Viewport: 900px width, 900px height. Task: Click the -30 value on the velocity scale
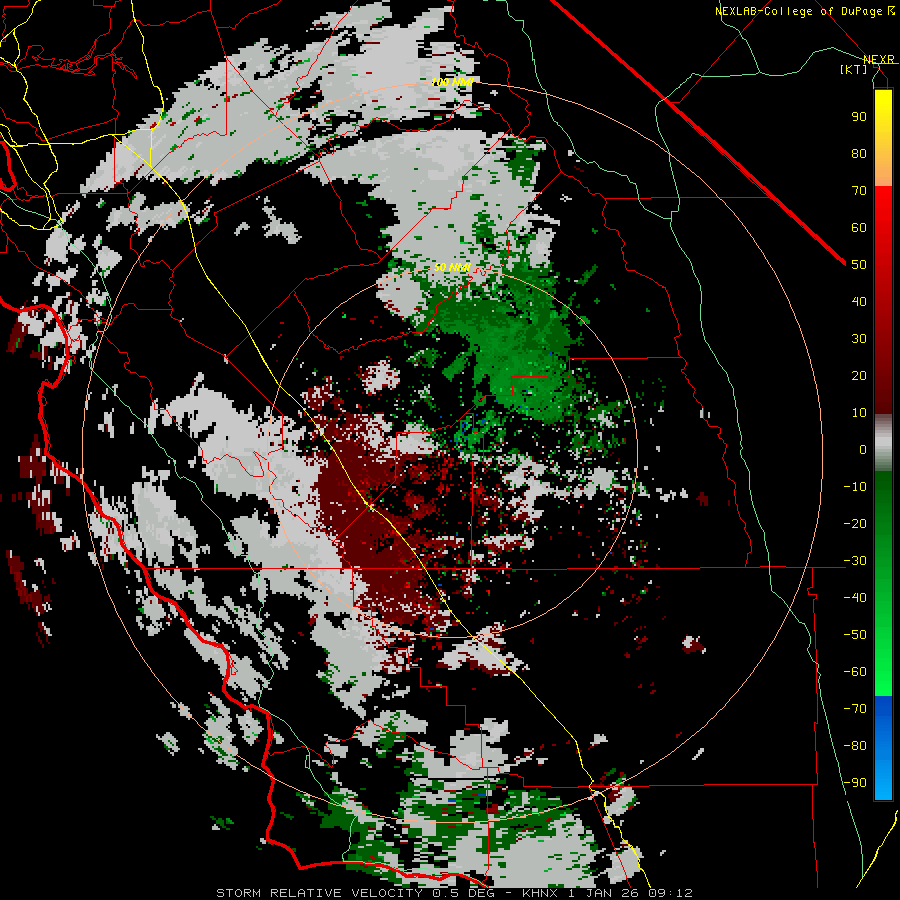(855, 561)
